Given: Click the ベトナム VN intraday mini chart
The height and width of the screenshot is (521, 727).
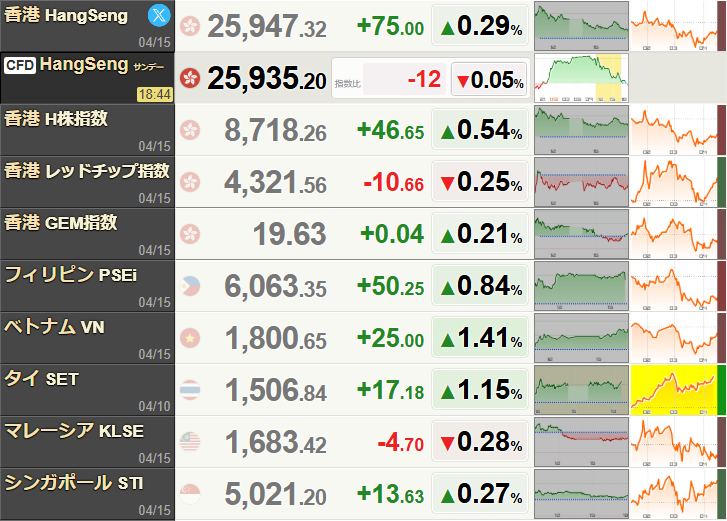Looking at the screenshot, I should coord(581,338).
